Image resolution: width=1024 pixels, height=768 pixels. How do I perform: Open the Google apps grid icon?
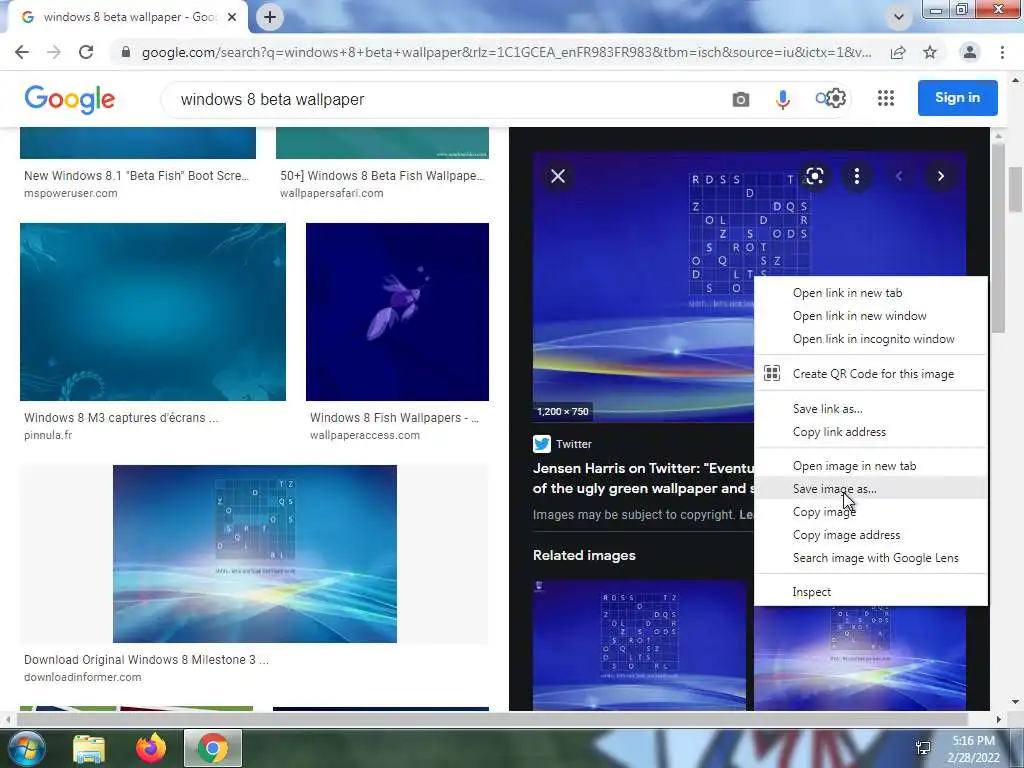point(886,99)
